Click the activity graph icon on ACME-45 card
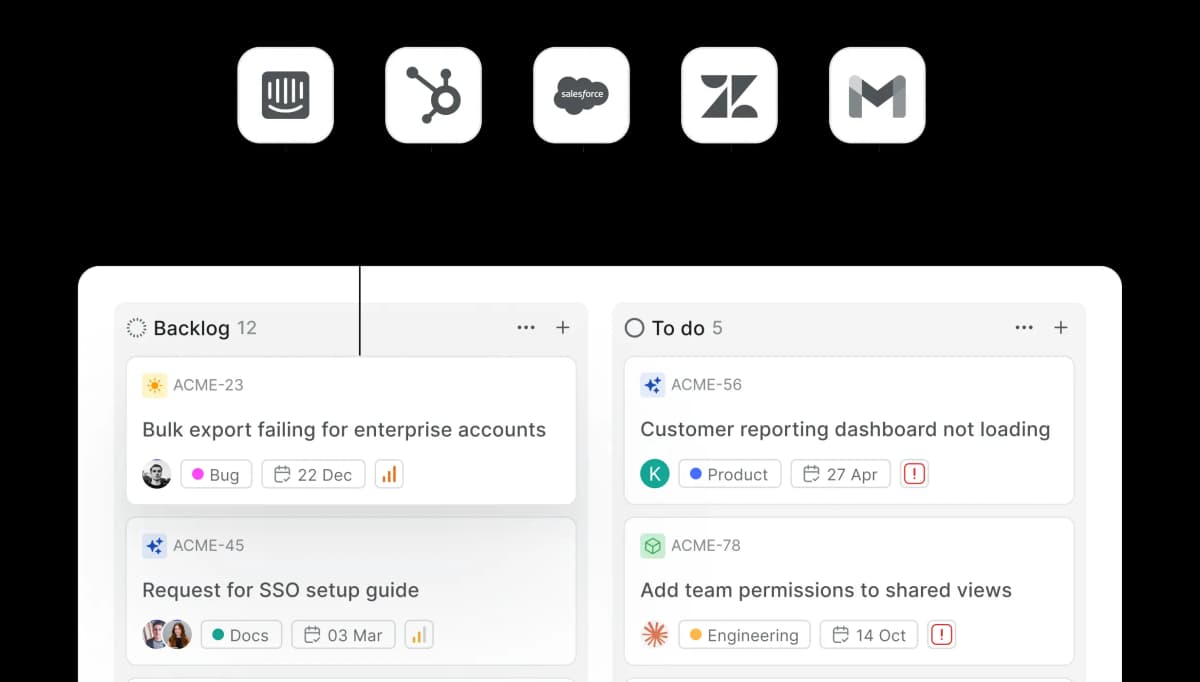The height and width of the screenshot is (682, 1200). [x=418, y=634]
